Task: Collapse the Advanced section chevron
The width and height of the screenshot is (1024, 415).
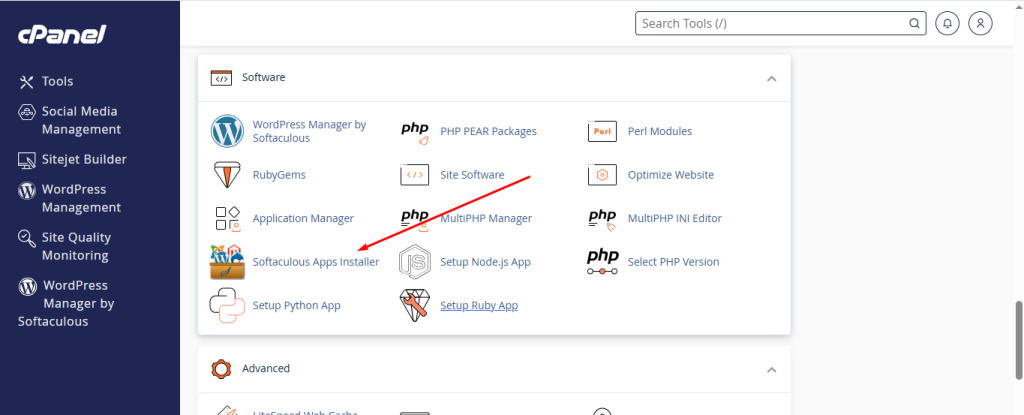Action: coord(771,369)
